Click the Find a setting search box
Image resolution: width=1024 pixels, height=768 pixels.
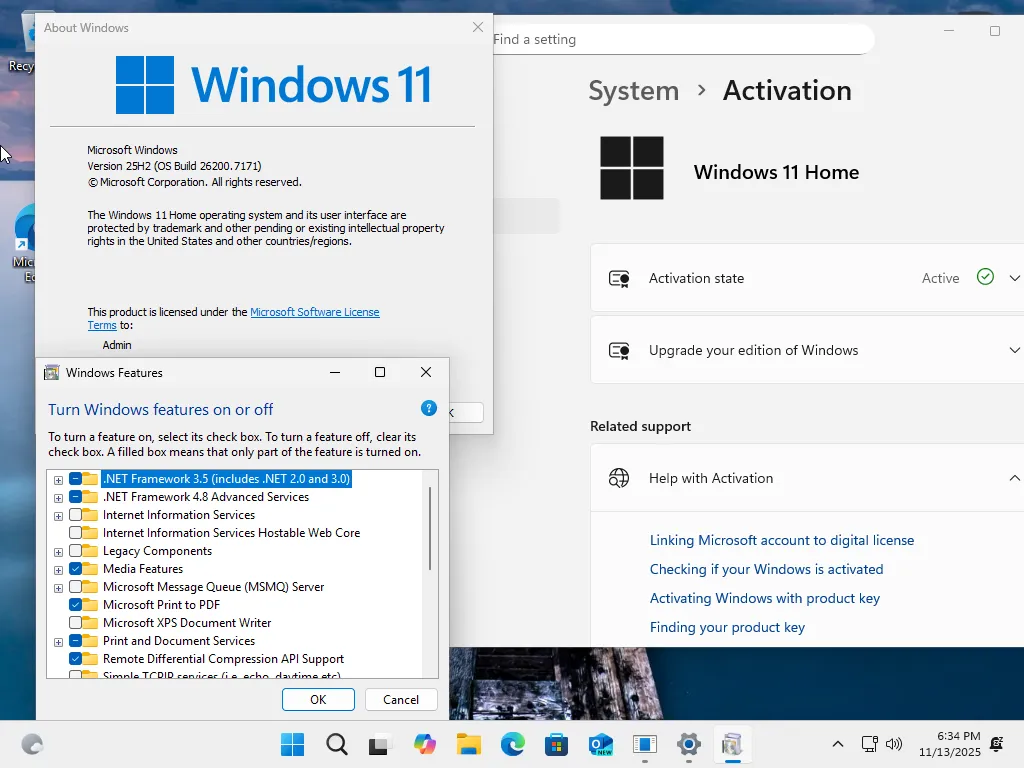point(650,39)
